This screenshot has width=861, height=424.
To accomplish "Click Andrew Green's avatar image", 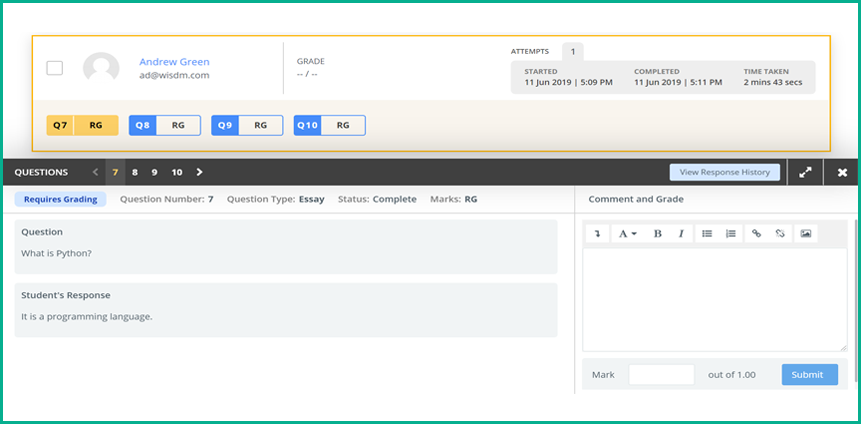I will 101,68.
